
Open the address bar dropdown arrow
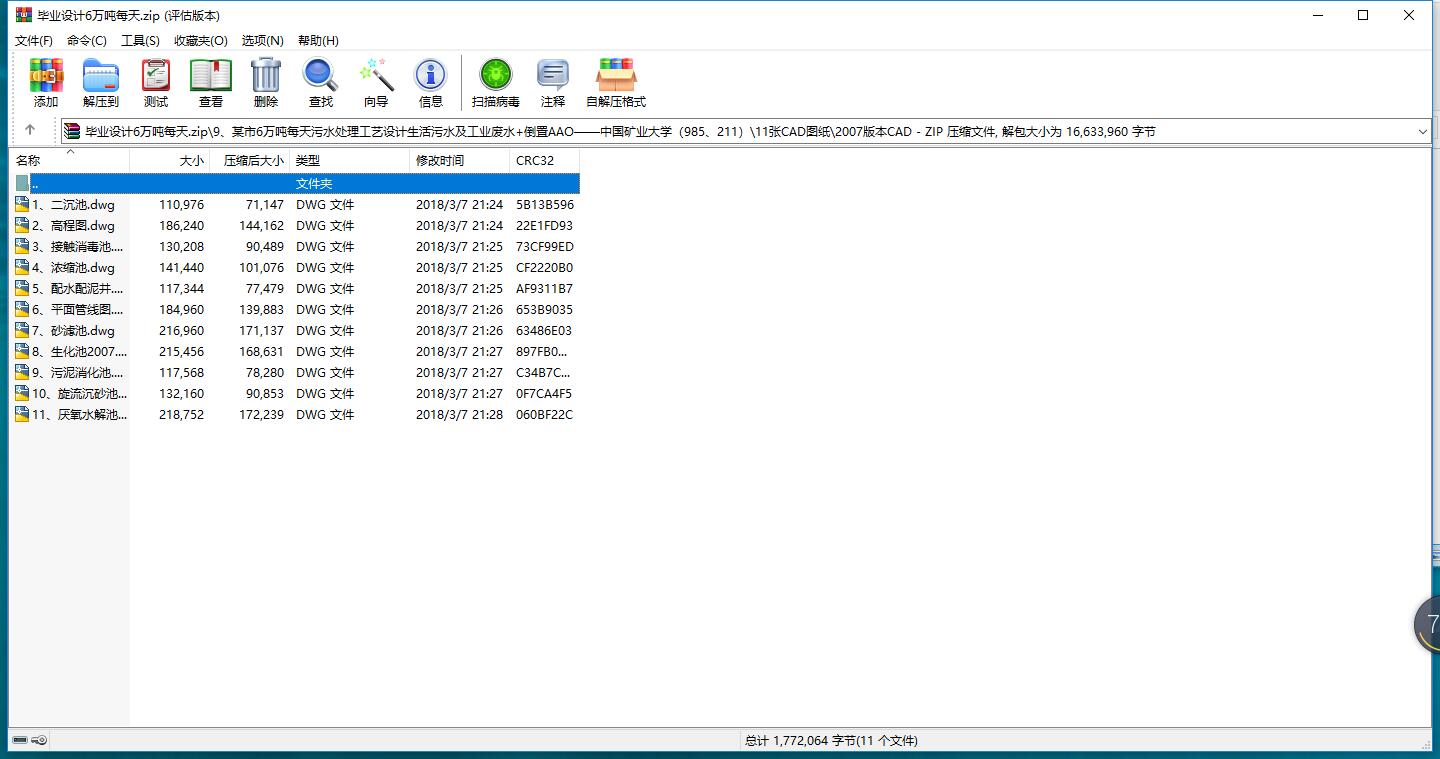click(x=1424, y=130)
